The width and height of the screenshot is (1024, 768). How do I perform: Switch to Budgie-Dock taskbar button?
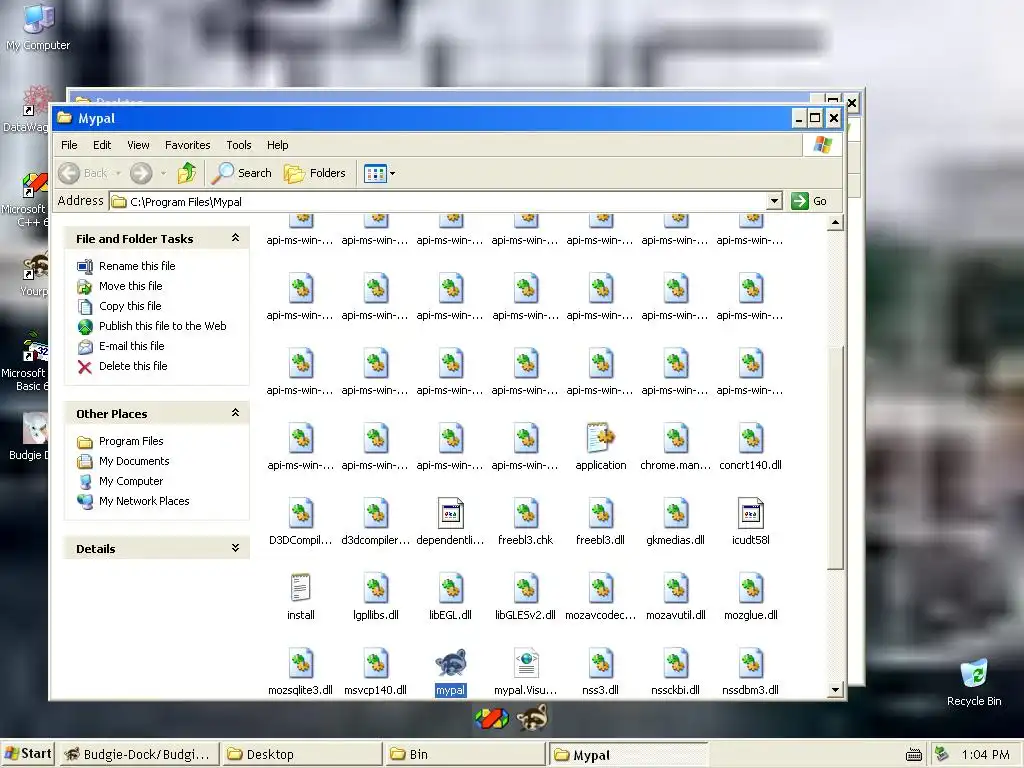point(138,754)
